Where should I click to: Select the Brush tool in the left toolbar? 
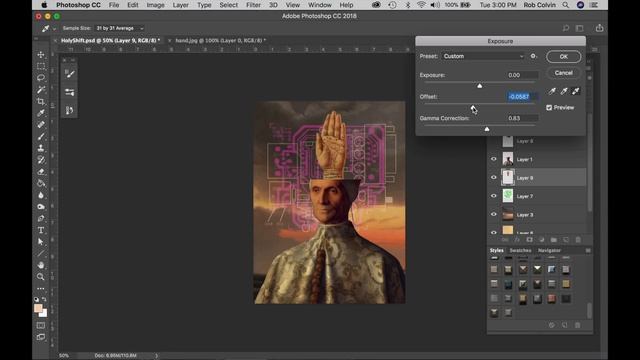tap(41, 136)
